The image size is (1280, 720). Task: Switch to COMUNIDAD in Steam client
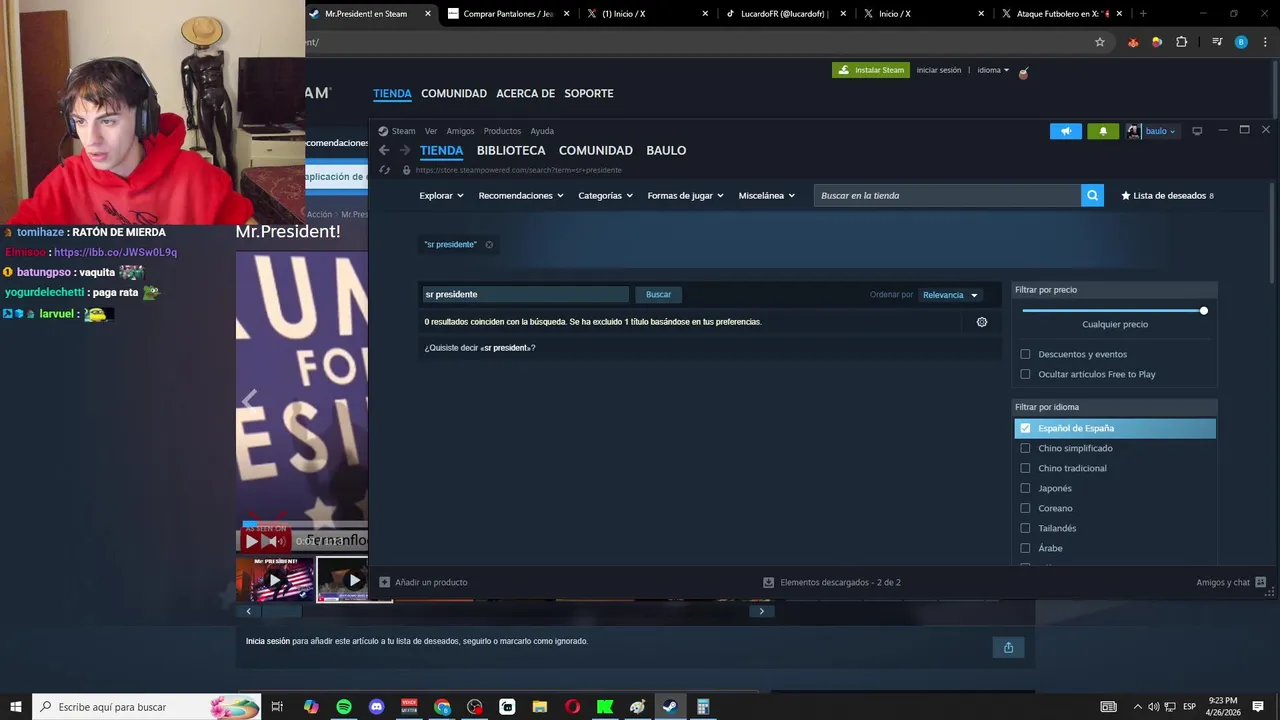pyautogui.click(x=596, y=151)
